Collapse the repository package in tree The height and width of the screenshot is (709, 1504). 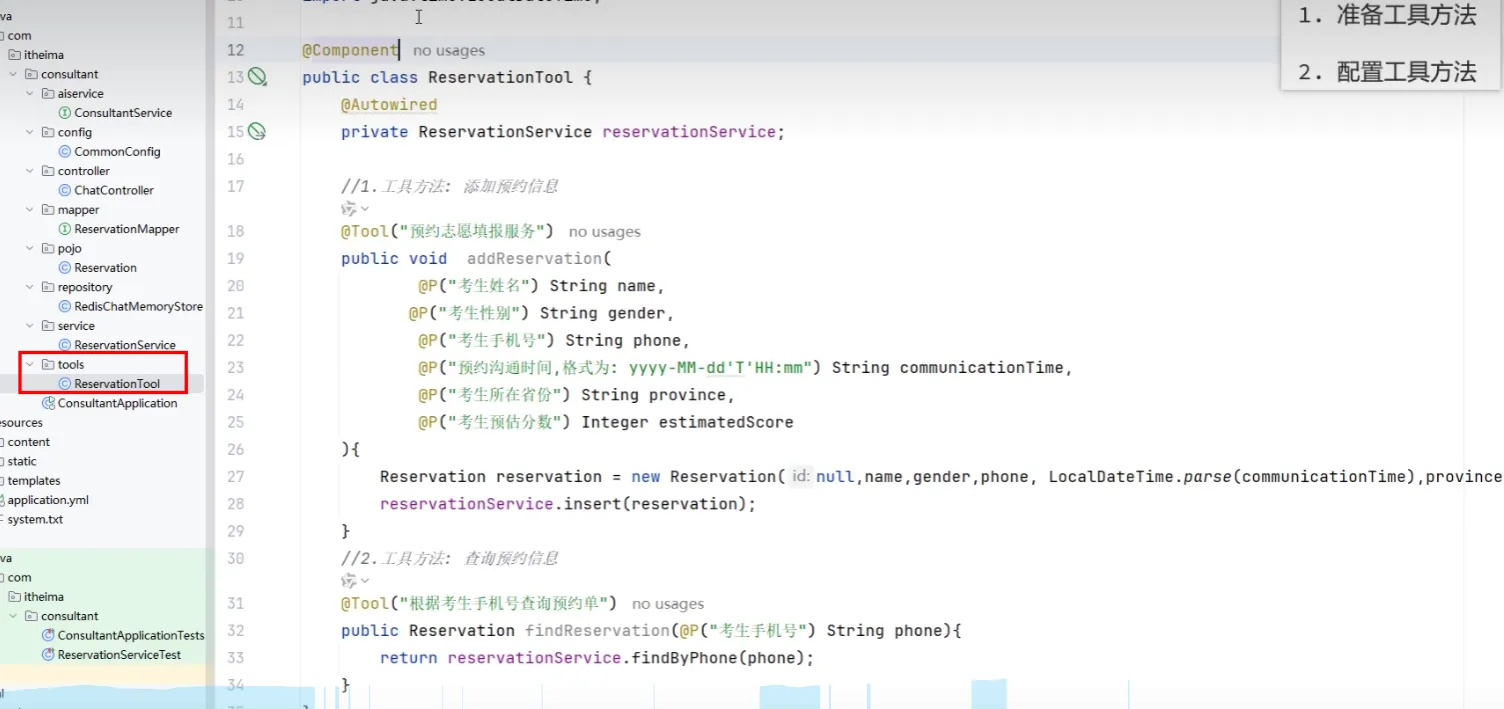tap(30, 288)
